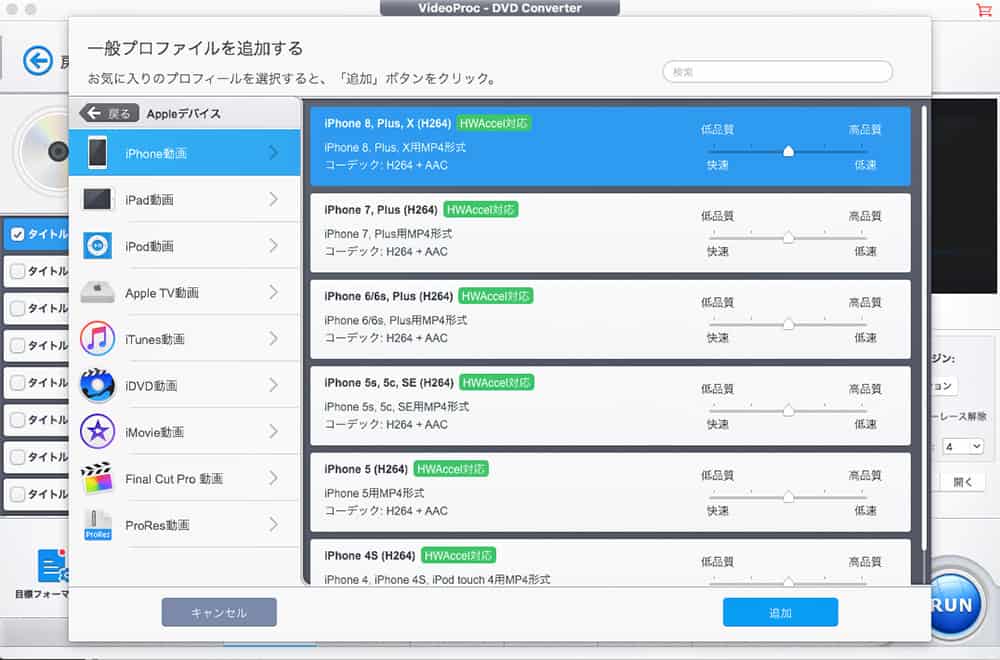
Task: Adjust quality slider for iPhone 7, Plus
Action: [788, 238]
